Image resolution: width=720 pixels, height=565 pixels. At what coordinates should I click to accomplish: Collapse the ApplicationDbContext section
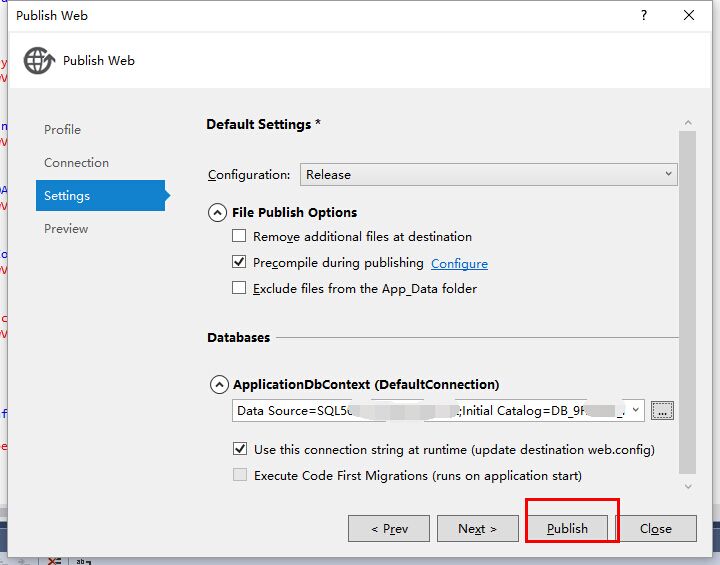(x=218, y=384)
